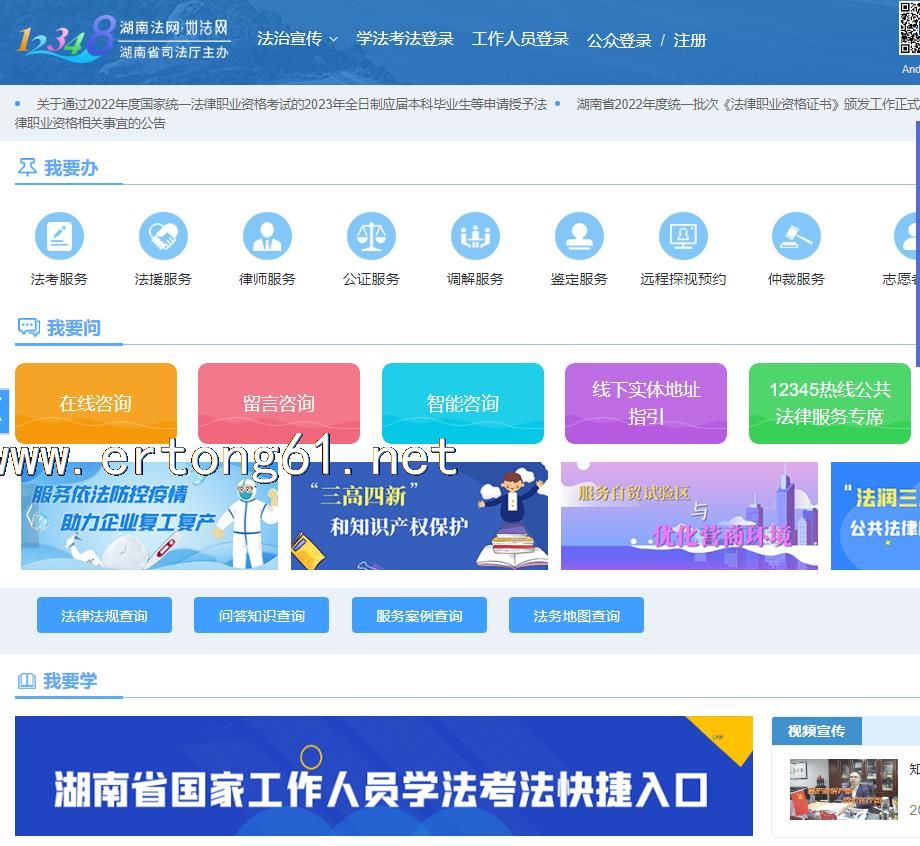This screenshot has height=846, width=920.
Task: Click the 调解服务 mediation icon
Action: pos(475,237)
